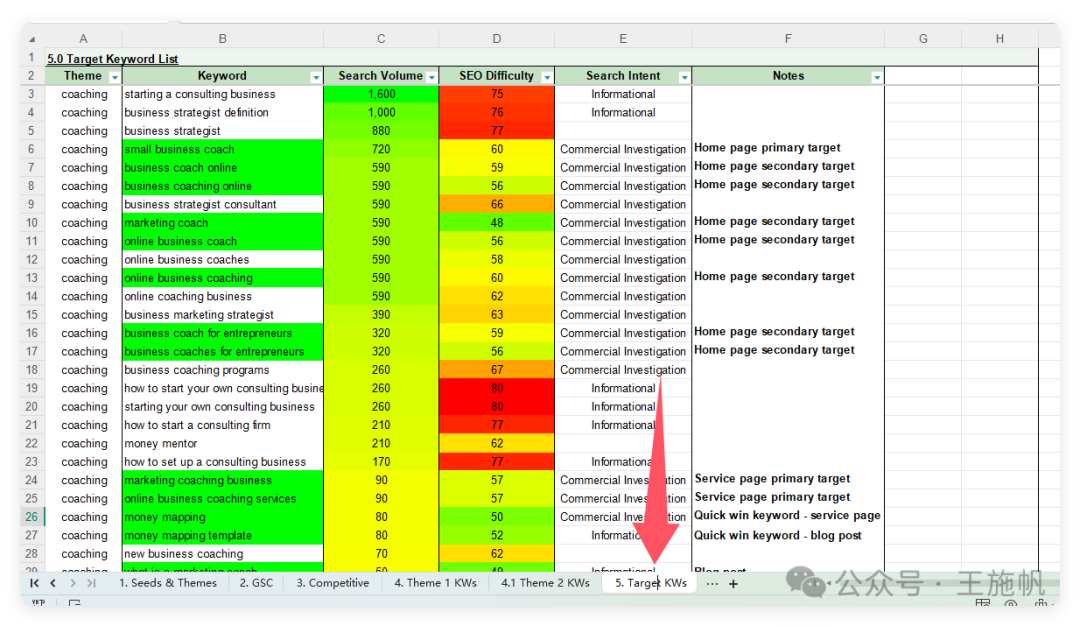Click cell 'marketing coaching business'
Viewport: 1080px width, 626px height.
point(222,480)
